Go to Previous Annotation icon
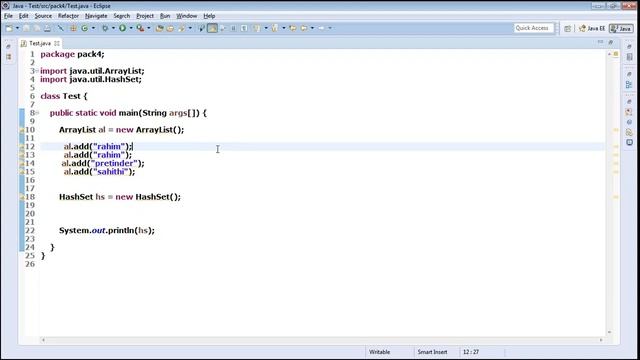 [x=275, y=28]
